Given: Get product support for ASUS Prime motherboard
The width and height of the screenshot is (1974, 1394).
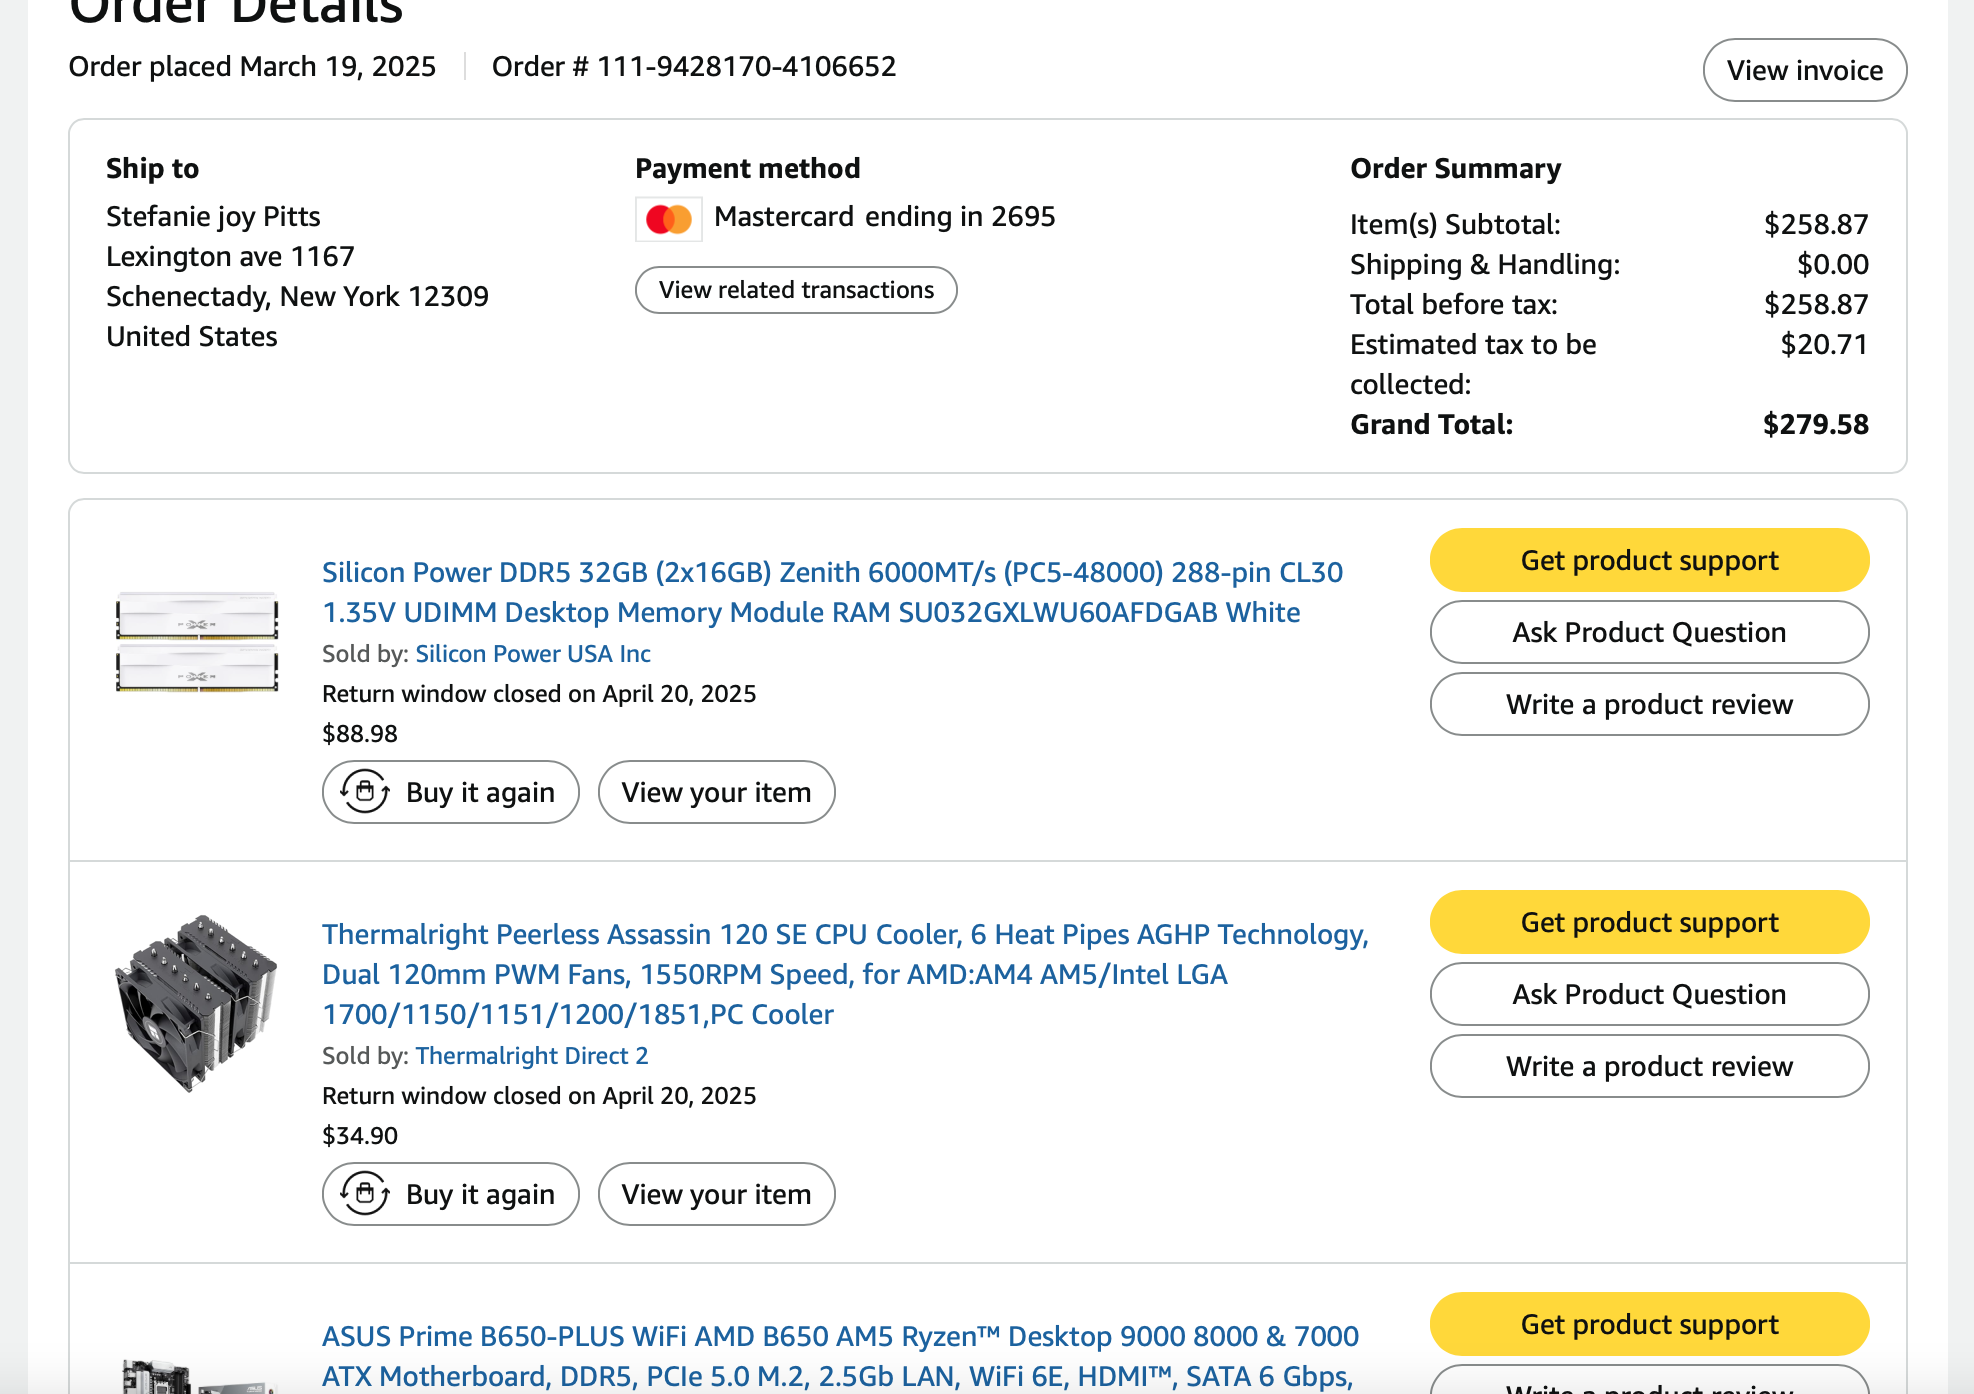Looking at the screenshot, I should 1649,1324.
